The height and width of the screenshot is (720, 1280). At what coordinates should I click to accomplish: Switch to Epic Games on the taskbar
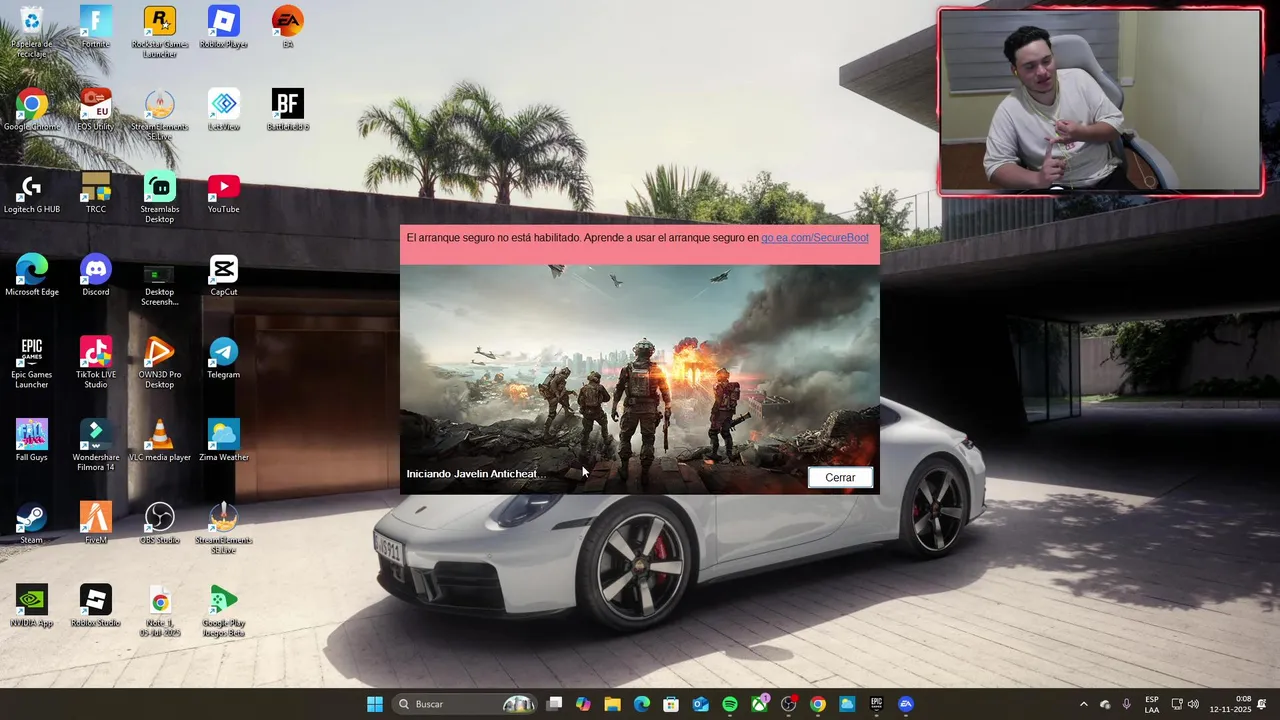(x=876, y=704)
